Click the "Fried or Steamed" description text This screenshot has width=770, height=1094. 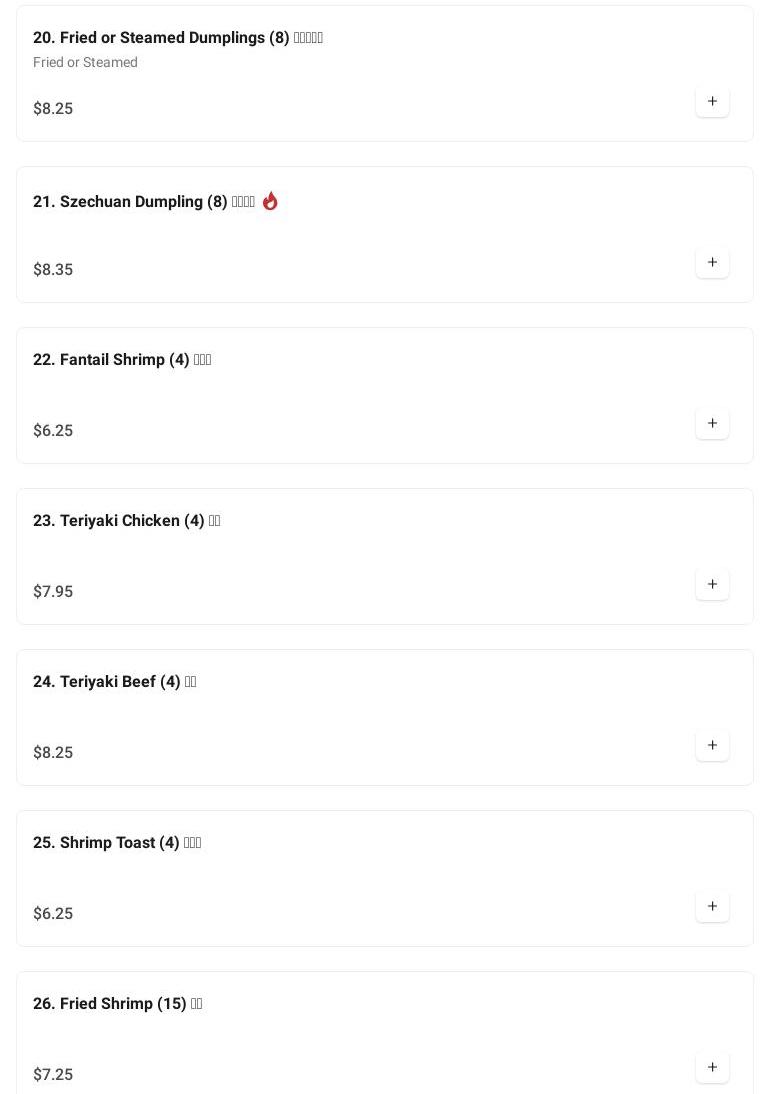pyautogui.click(x=85, y=62)
